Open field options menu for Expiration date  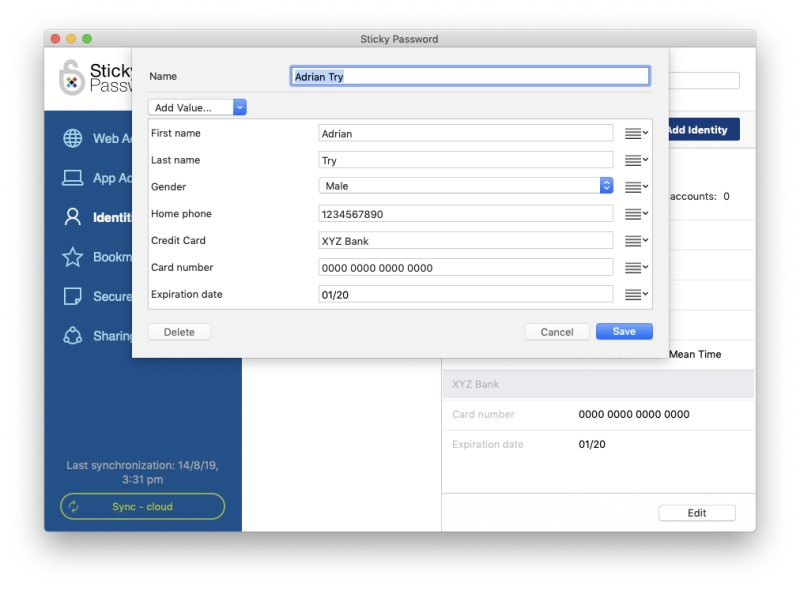[x=636, y=294]
